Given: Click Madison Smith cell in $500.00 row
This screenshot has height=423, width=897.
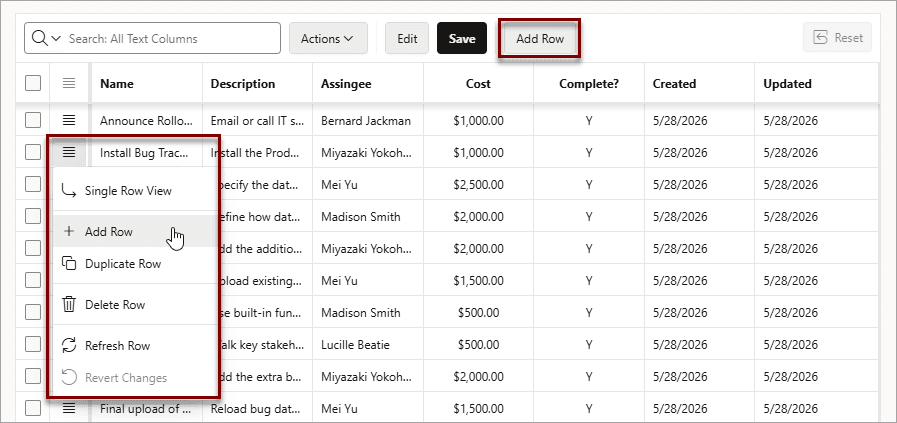Looking at the screenshot, I should click(368, 313).
